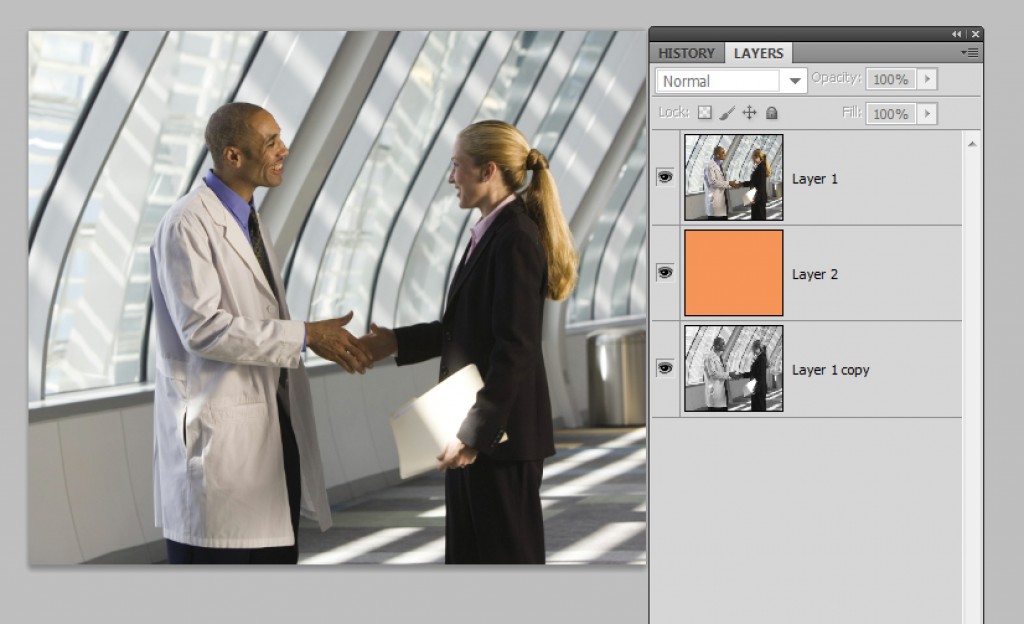
Task: Switch to the History tab
Action: [x=686, y=53]
